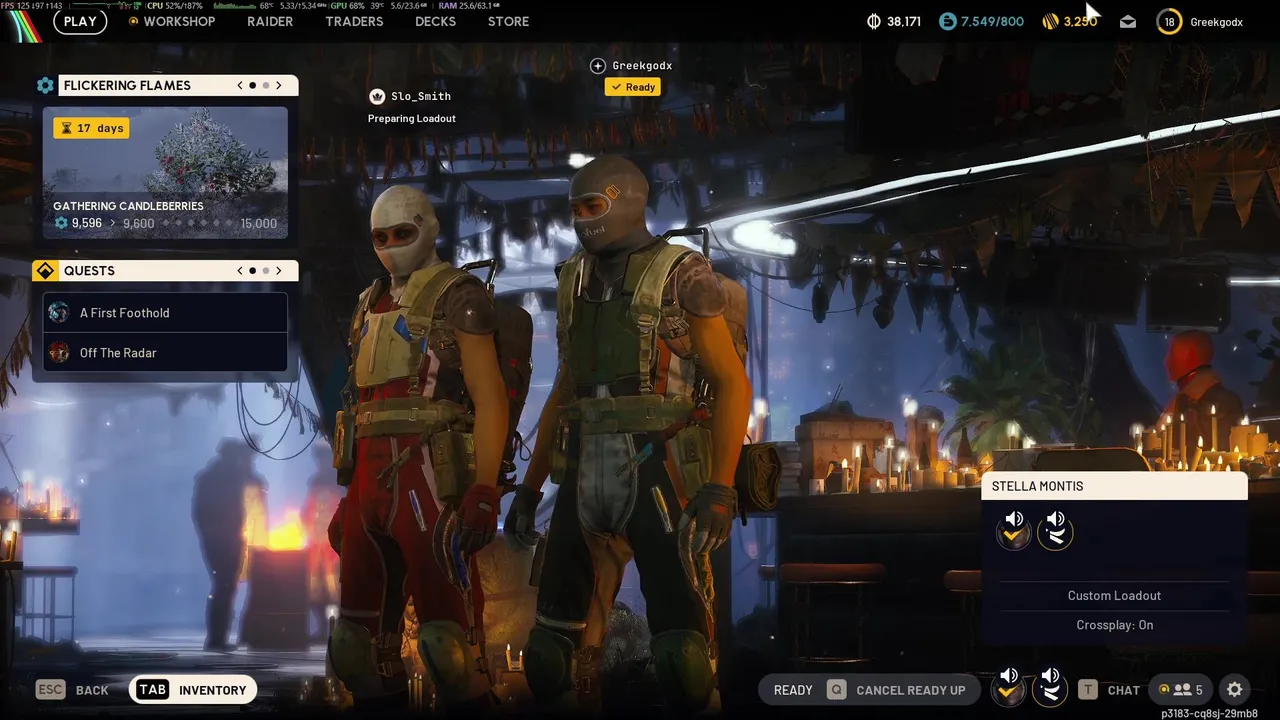Viewport: 1280px width, 720px height.
Task: Click the Candleberries 9,596 progress bar
Action: [165, 223]
